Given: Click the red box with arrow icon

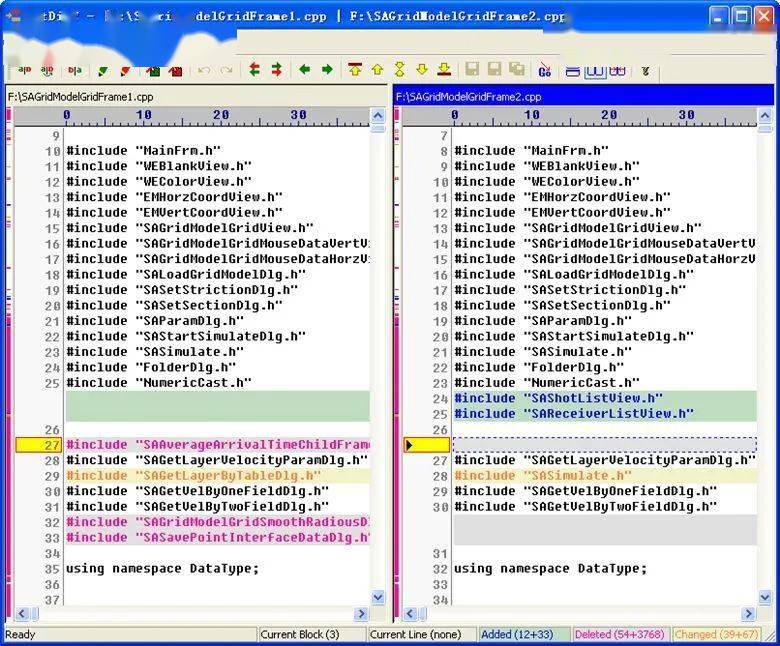Looking at the screenshot, I should pos(175,71).
